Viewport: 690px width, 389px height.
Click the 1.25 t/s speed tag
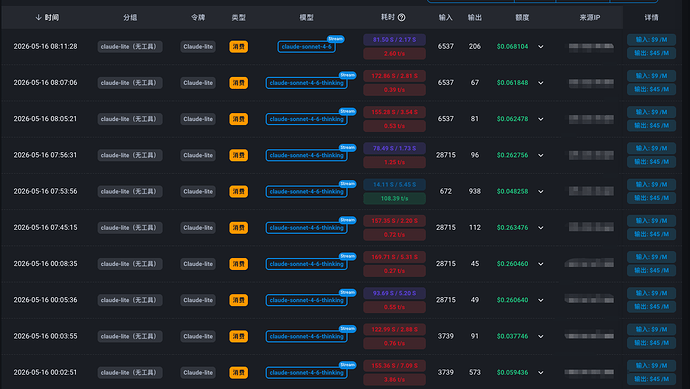394,162
